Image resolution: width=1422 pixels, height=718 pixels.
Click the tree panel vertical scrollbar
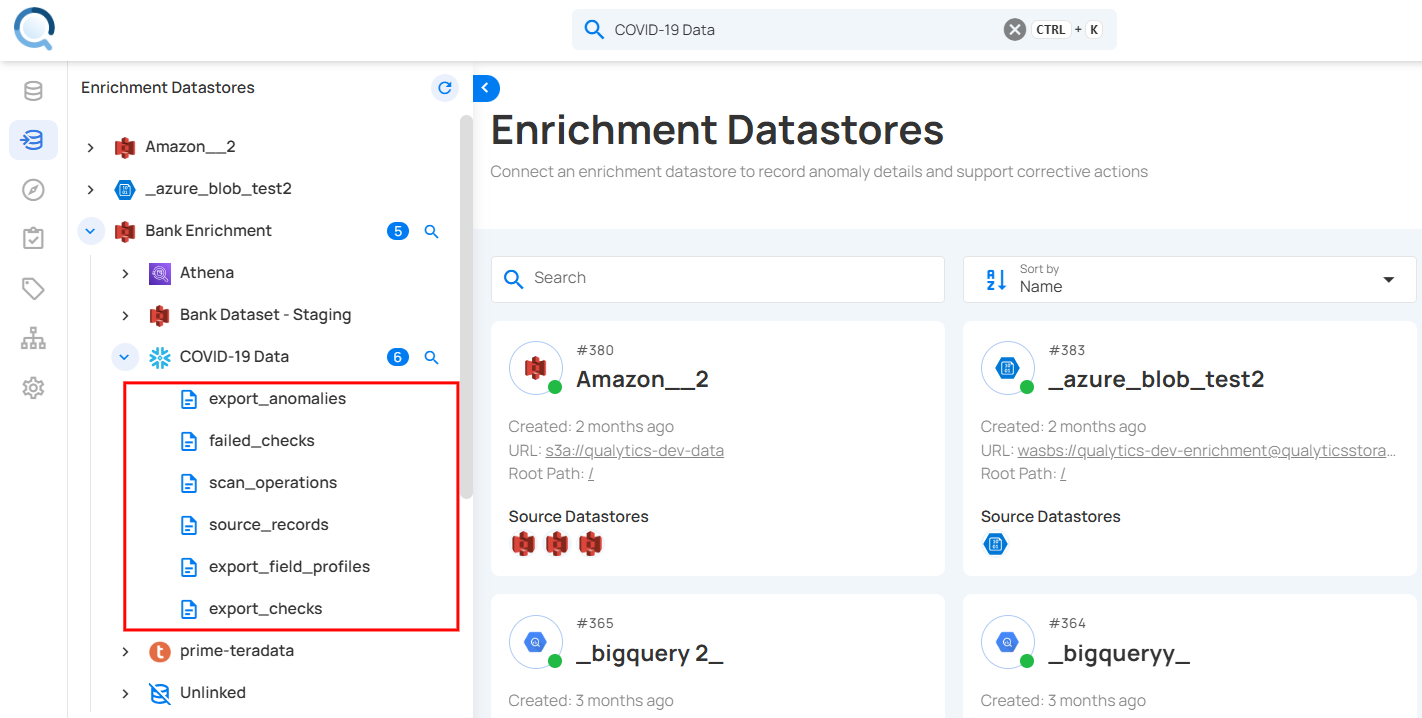coord(466,300)
